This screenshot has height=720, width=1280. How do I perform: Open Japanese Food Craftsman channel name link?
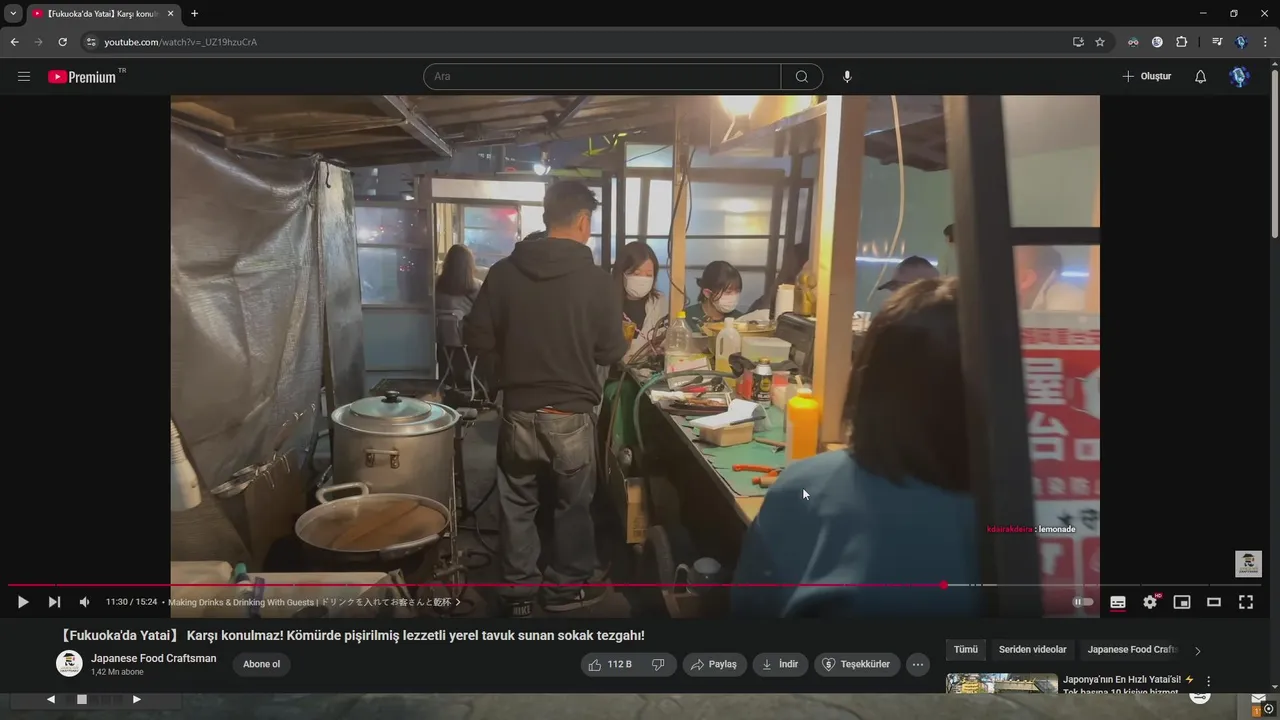click(153, 658)
